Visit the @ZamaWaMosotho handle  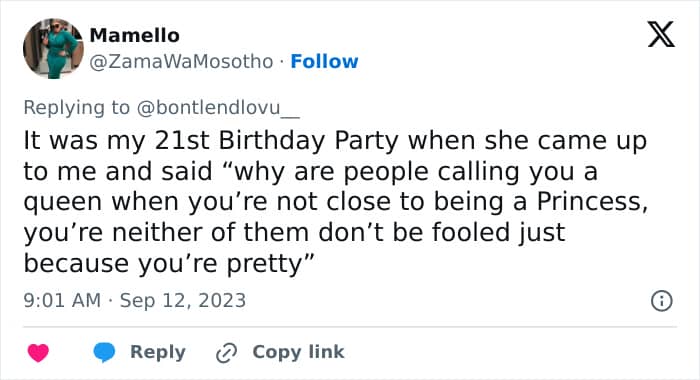[181, 62]
